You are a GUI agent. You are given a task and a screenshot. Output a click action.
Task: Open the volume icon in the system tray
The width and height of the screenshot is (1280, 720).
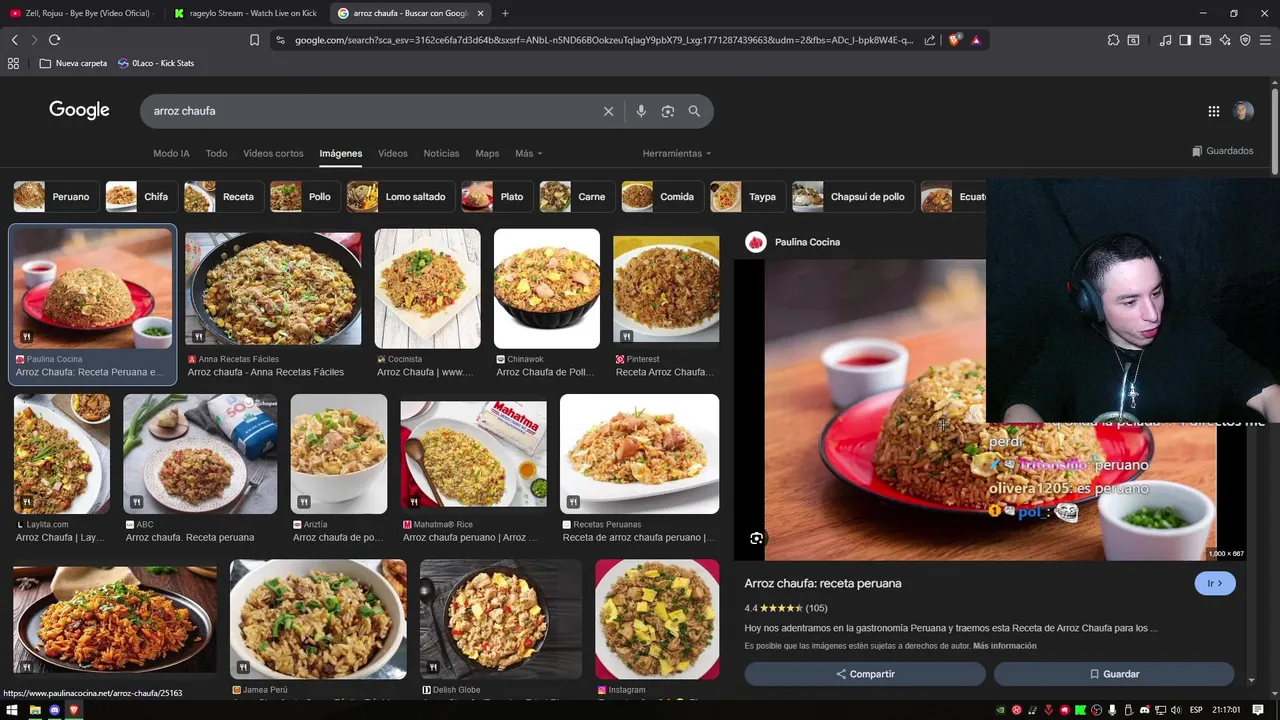[1176, 710]
